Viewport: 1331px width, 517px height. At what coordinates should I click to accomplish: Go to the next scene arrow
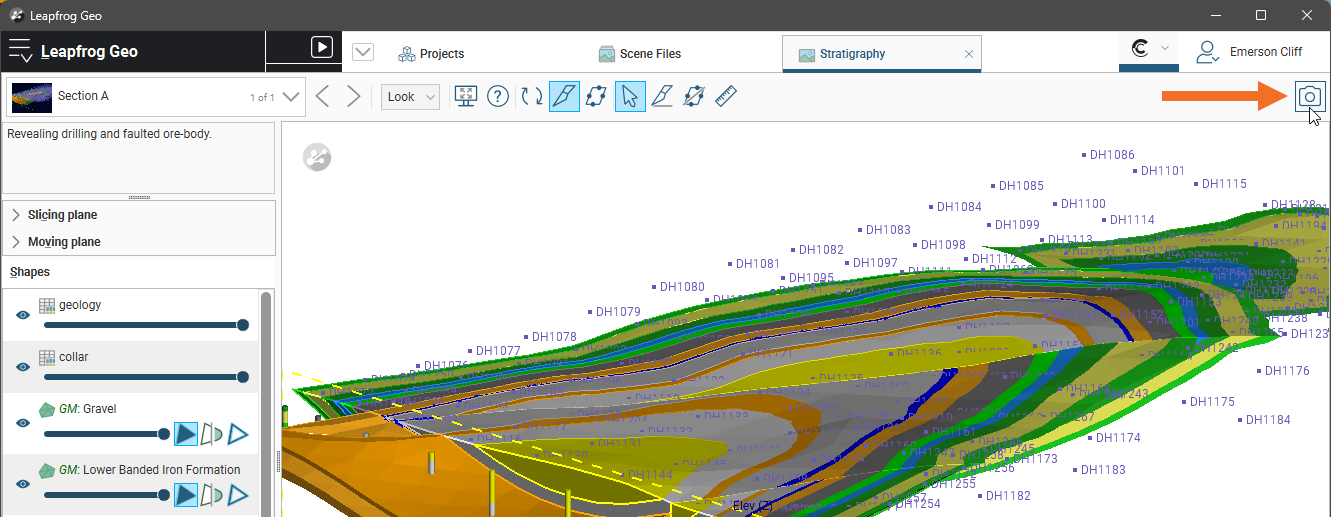pyautogui.click(x=354, y=97)
